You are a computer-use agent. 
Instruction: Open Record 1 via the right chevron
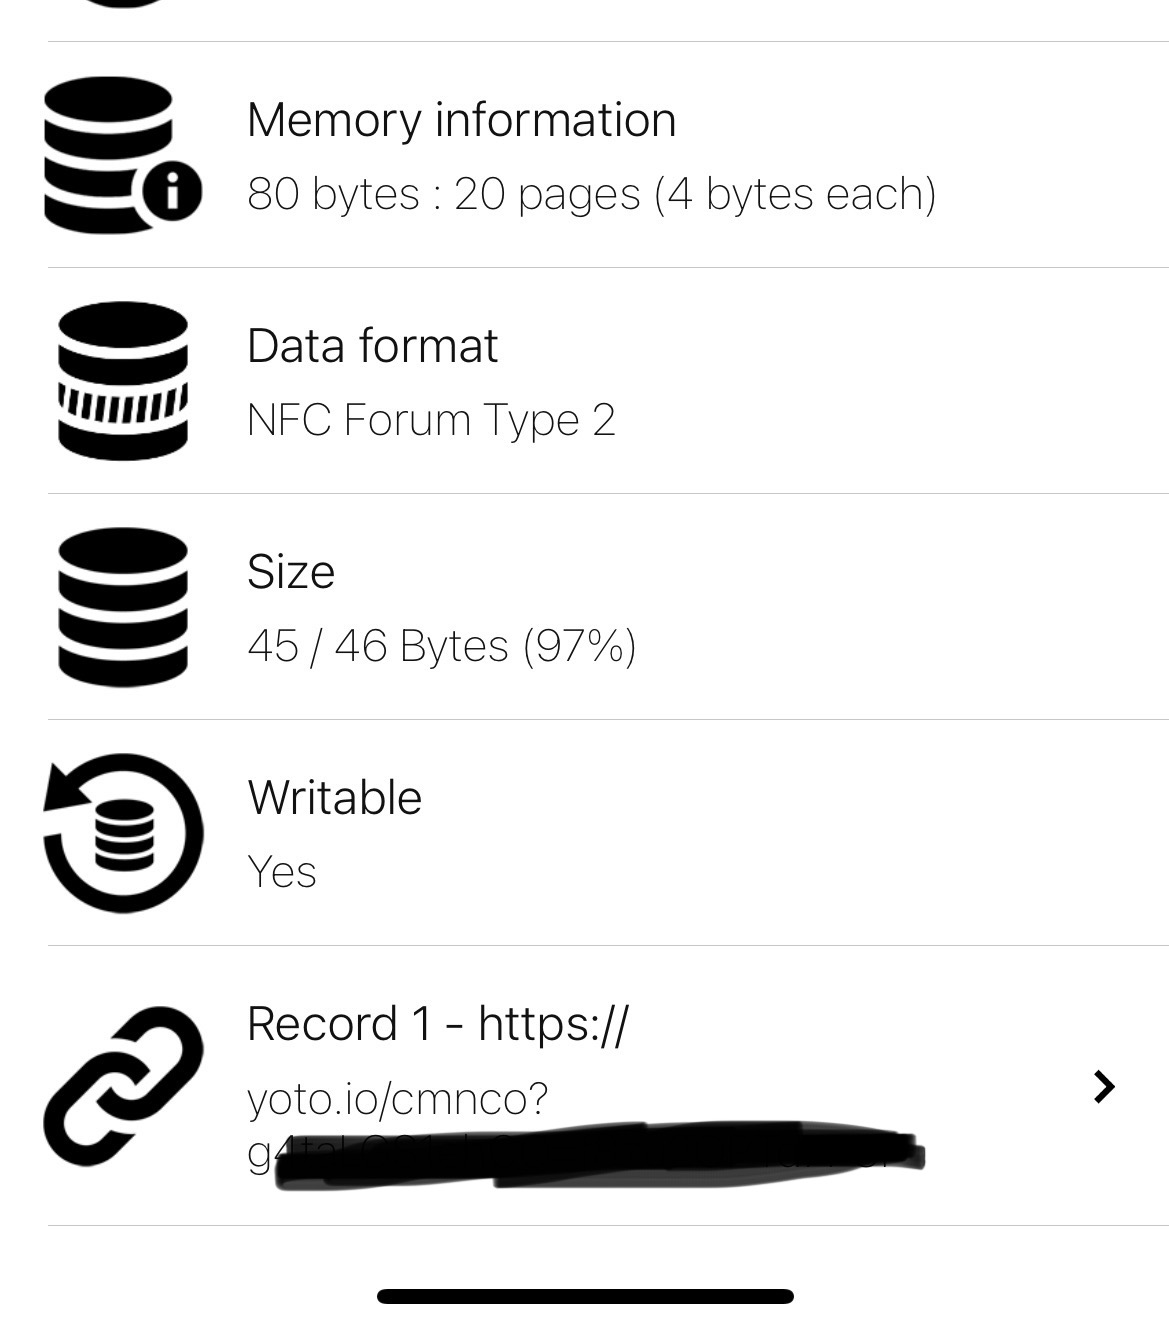1104,1086
